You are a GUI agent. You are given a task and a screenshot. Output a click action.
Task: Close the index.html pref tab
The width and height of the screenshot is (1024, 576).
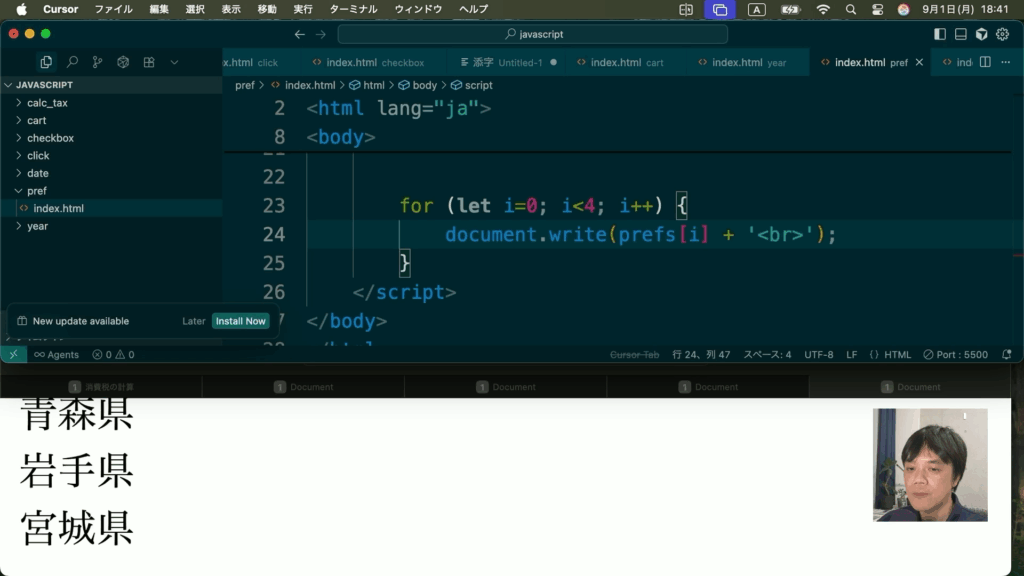click(x=919, y=62)
